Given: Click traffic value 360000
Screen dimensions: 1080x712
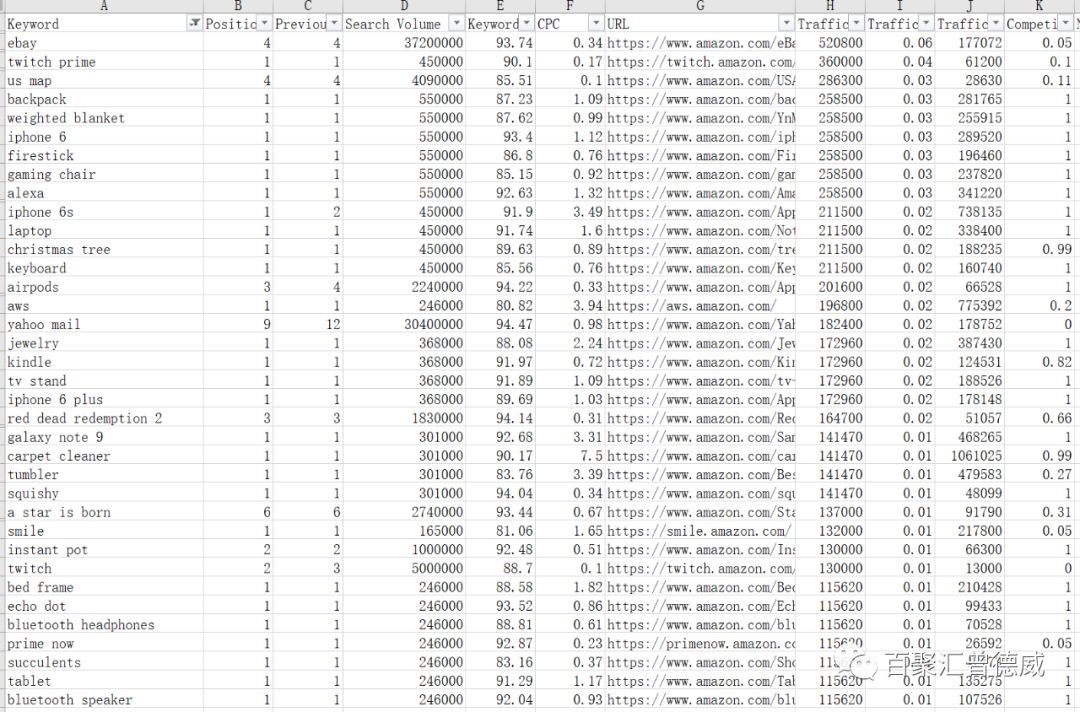Looking at the screenshot, I should click(831, 61).
